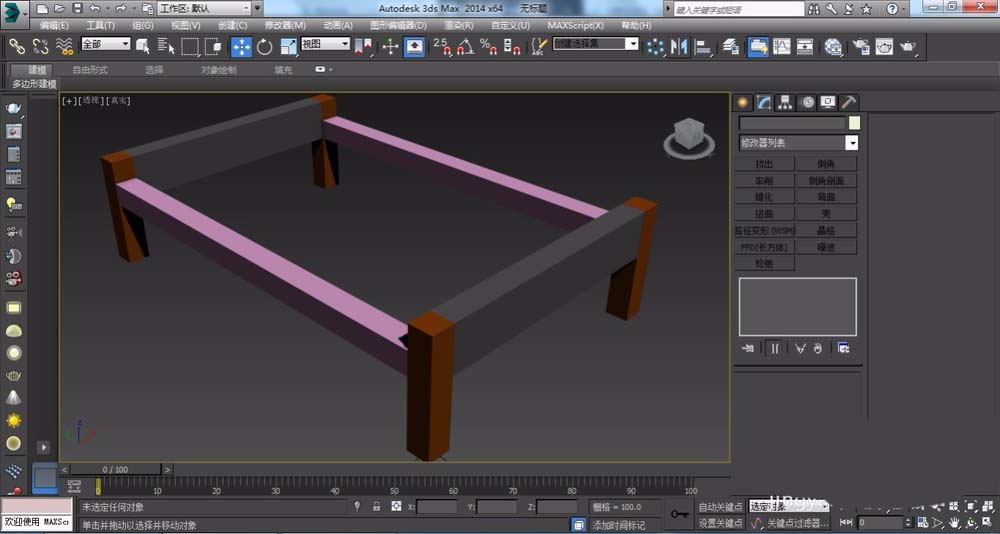The height and width of the screenshot is (534, 1000).
Task: Open the Select by Name list tool
Action: click(166, 47)
